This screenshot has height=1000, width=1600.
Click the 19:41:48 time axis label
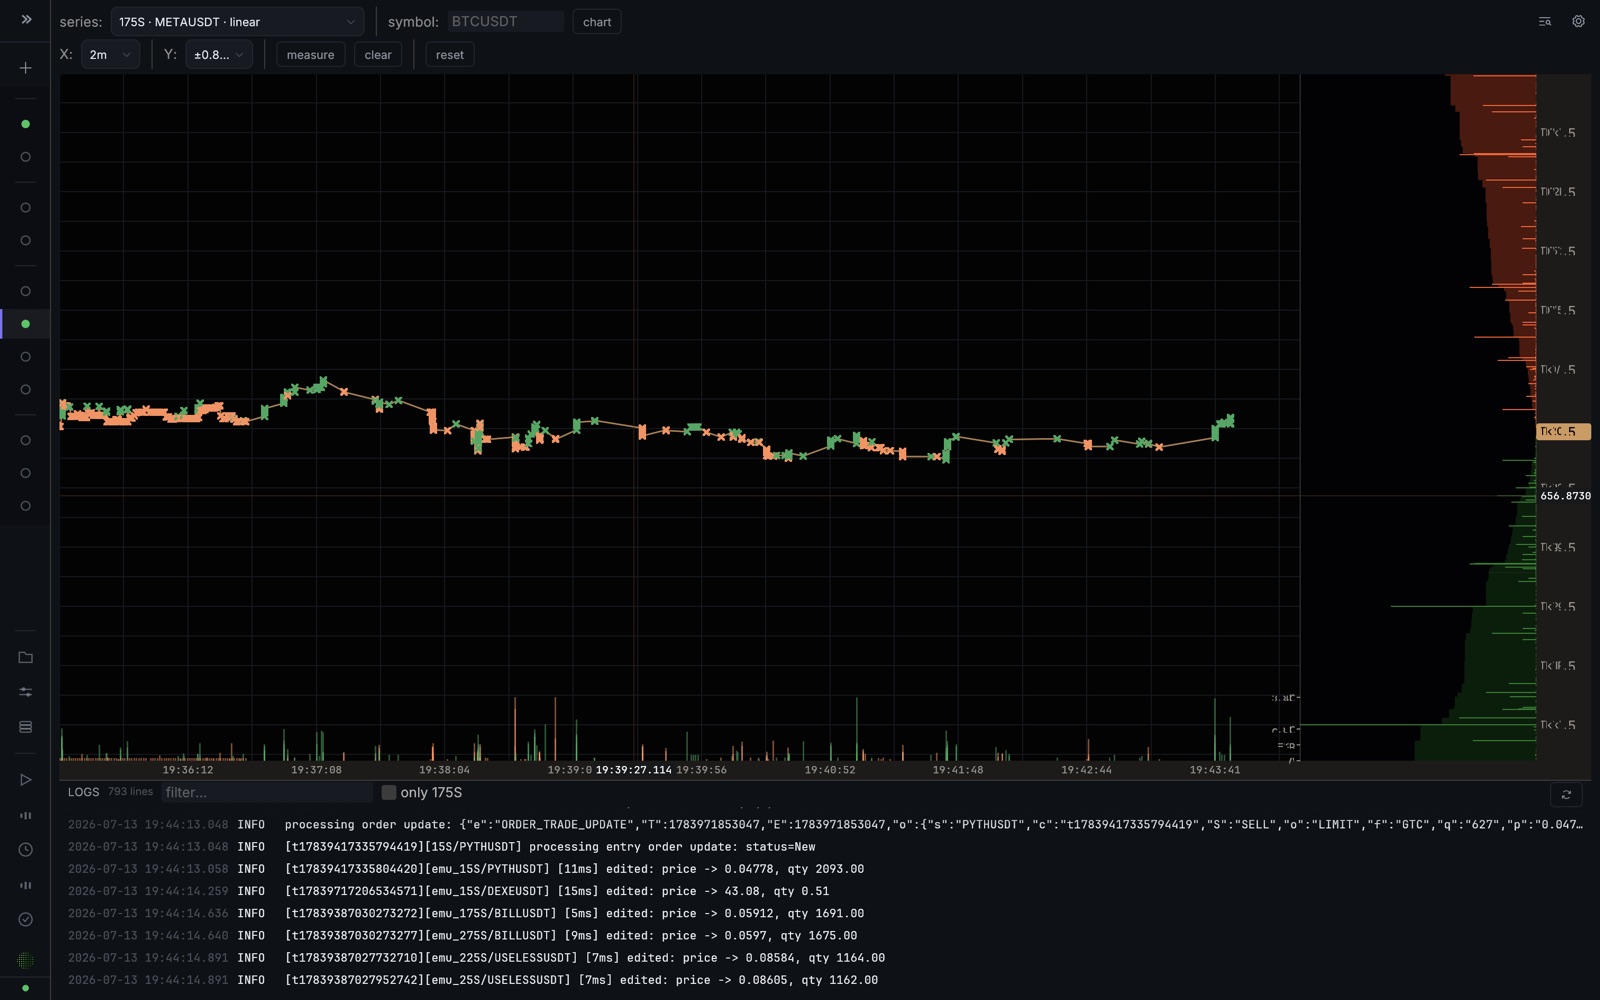point(958,770)
